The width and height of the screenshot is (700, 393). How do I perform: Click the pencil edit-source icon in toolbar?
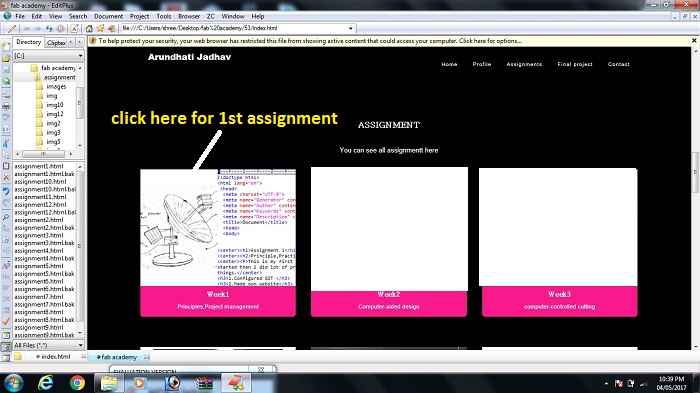pos(12,28)
